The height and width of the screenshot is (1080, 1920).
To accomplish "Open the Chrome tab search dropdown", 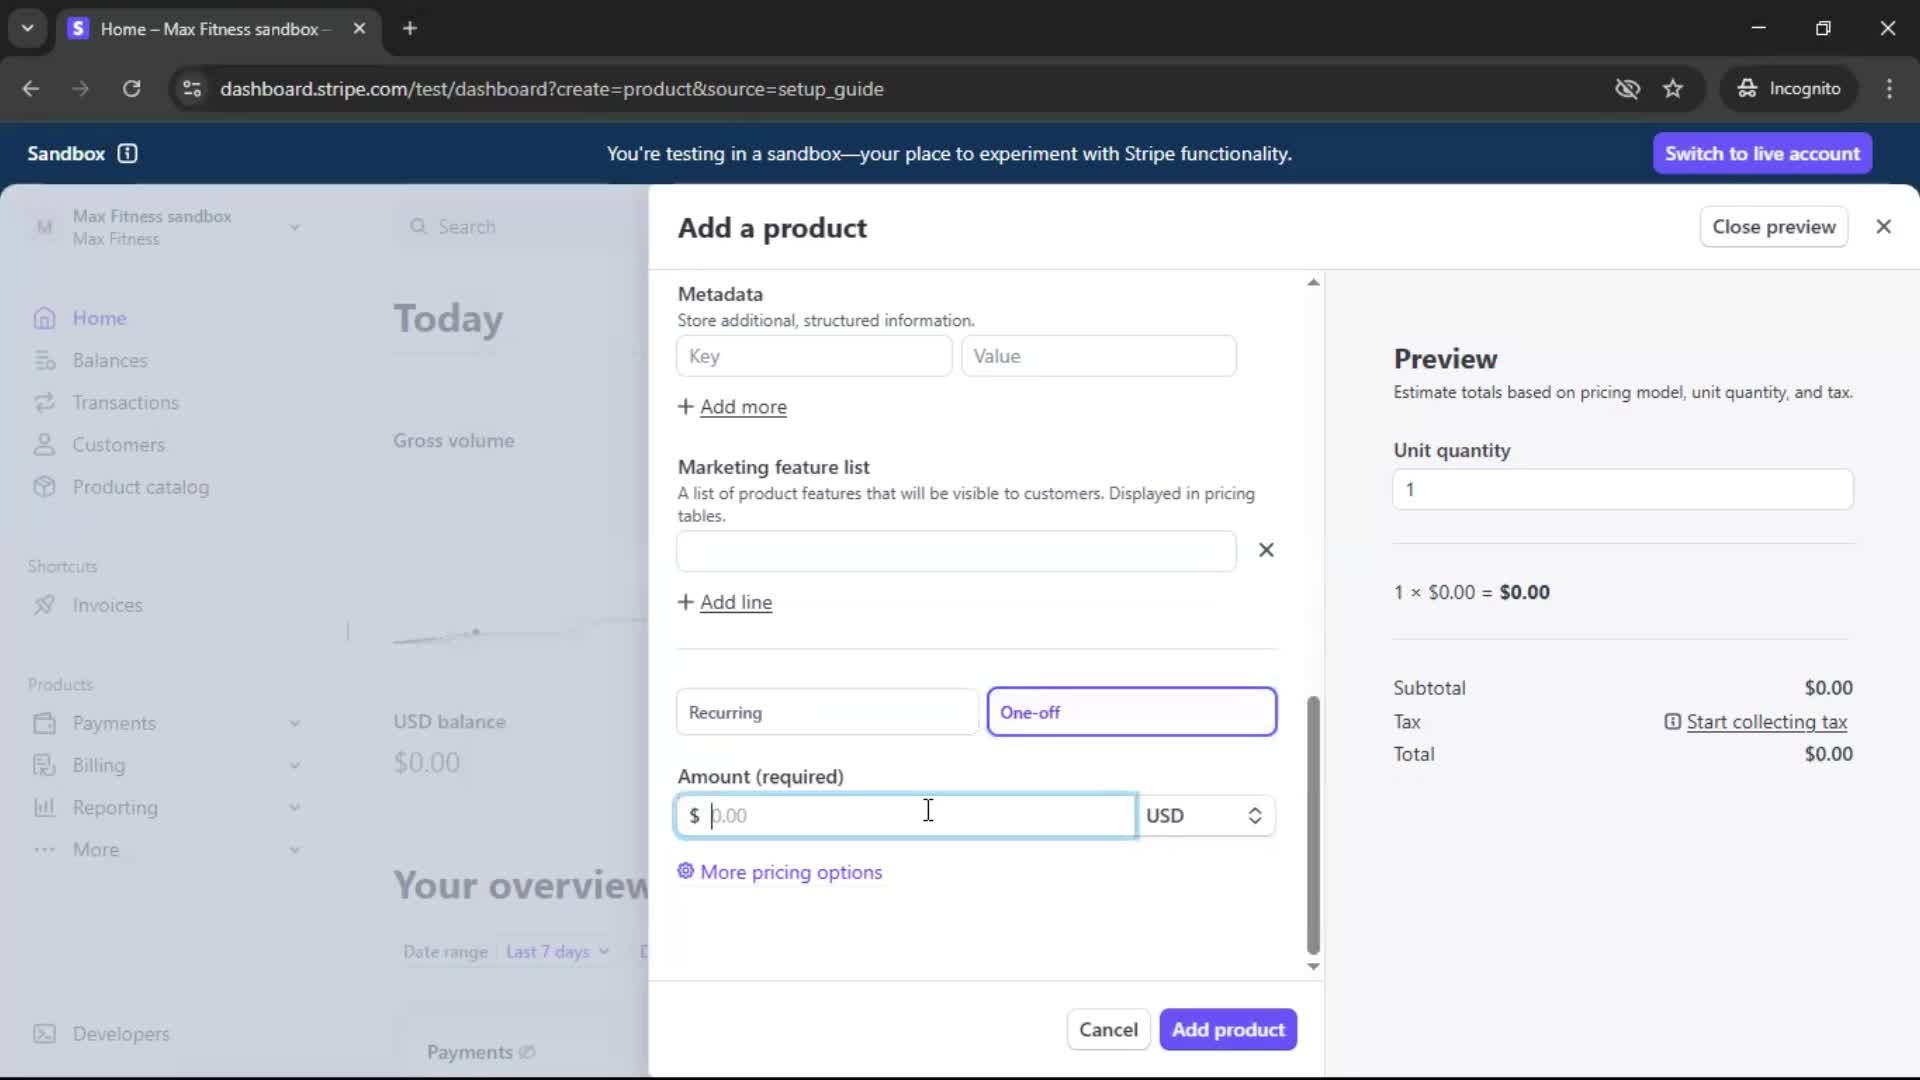I will tap(28, 28).
